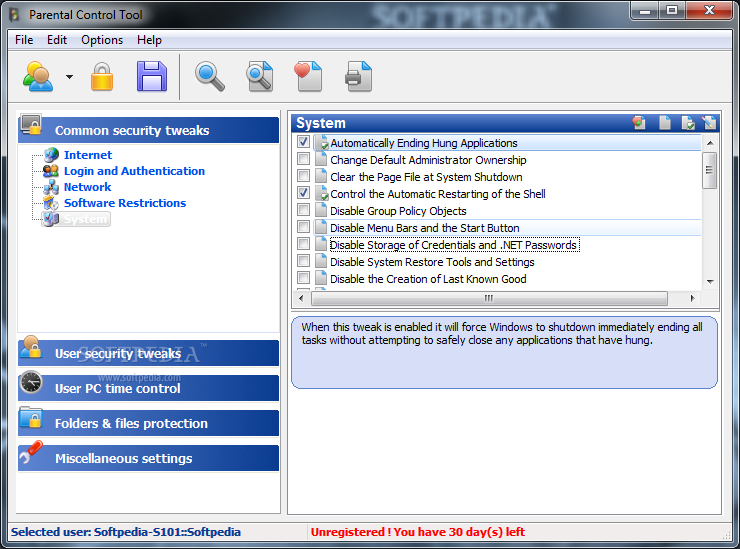Open the dropdown arrow beside the users icon
Image resolution: width=740 pixels, height=549 pixels.
pyautogui.click(x=69, y=77)
